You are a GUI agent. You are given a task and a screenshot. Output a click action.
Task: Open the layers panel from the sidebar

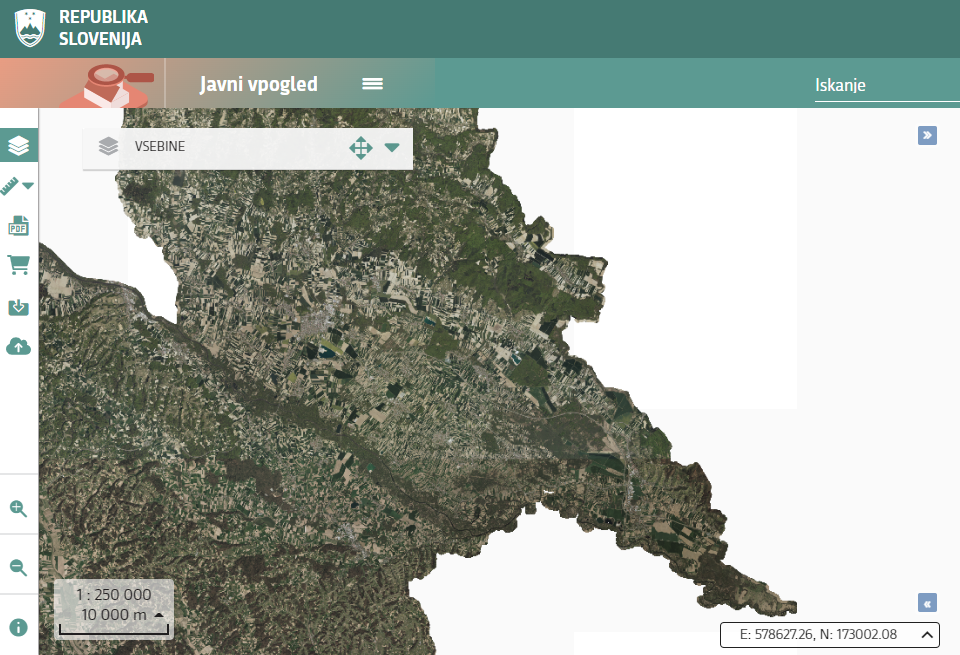pos(19,146)
